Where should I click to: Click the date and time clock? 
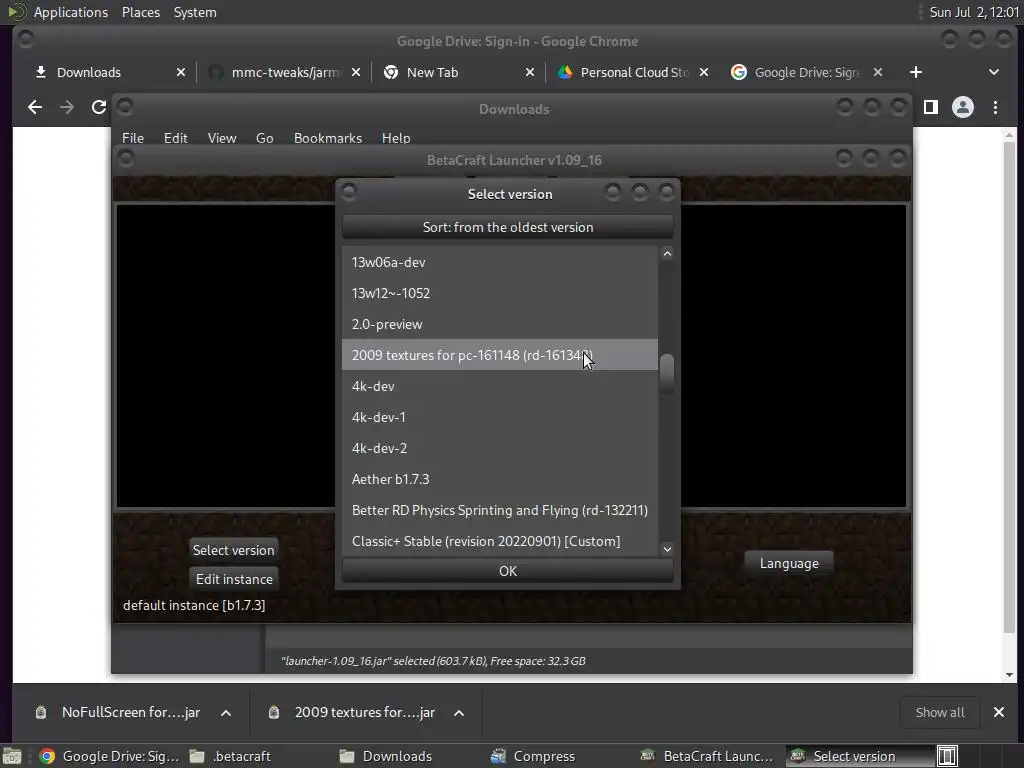click(x=973, y=12)
